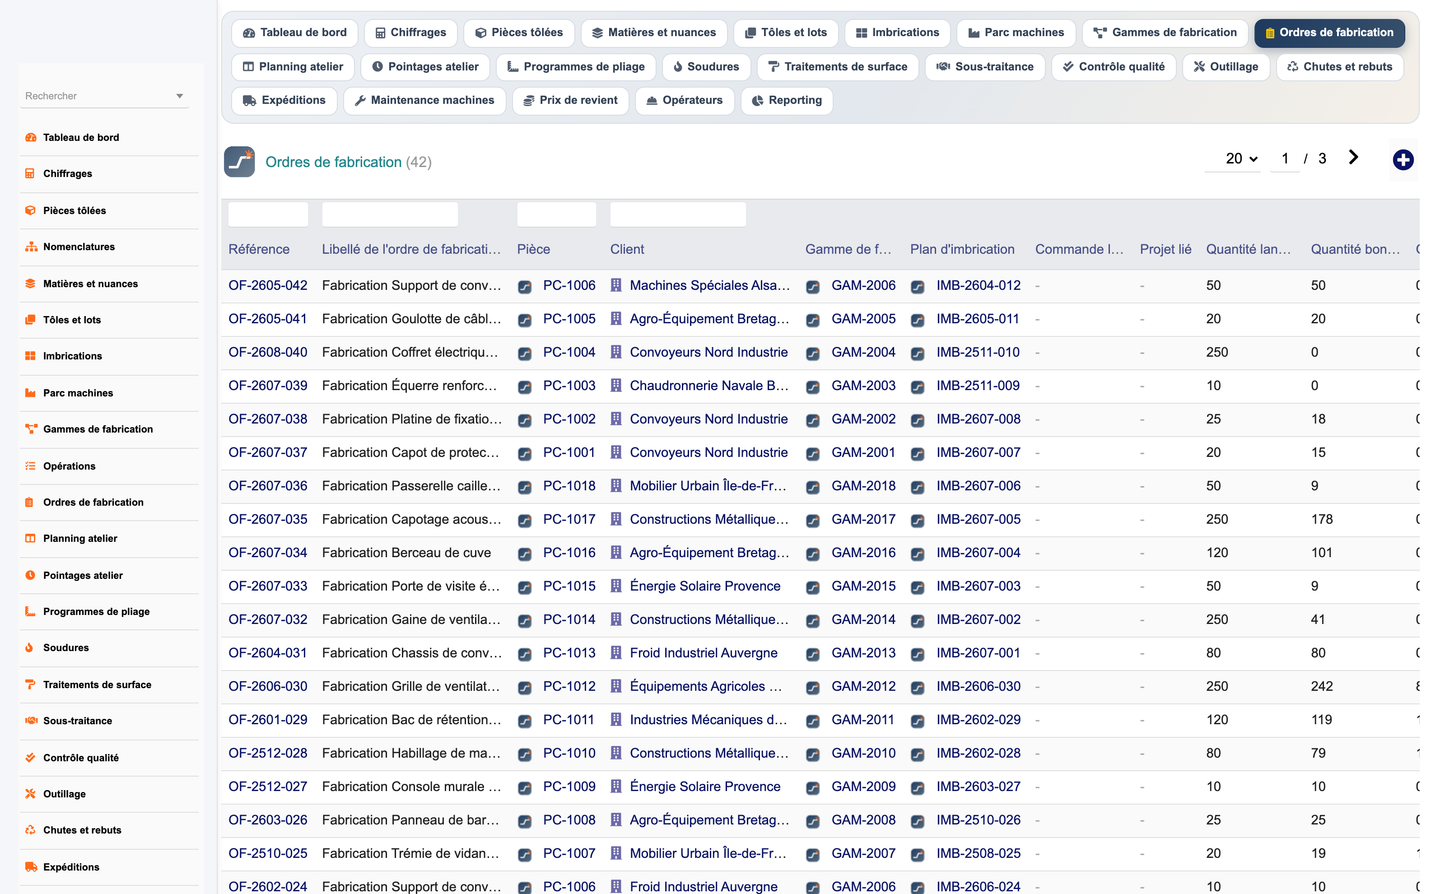Open Sous-traitance in the sidebar
Screen dimensions: 1445x894
pos(77,721)
